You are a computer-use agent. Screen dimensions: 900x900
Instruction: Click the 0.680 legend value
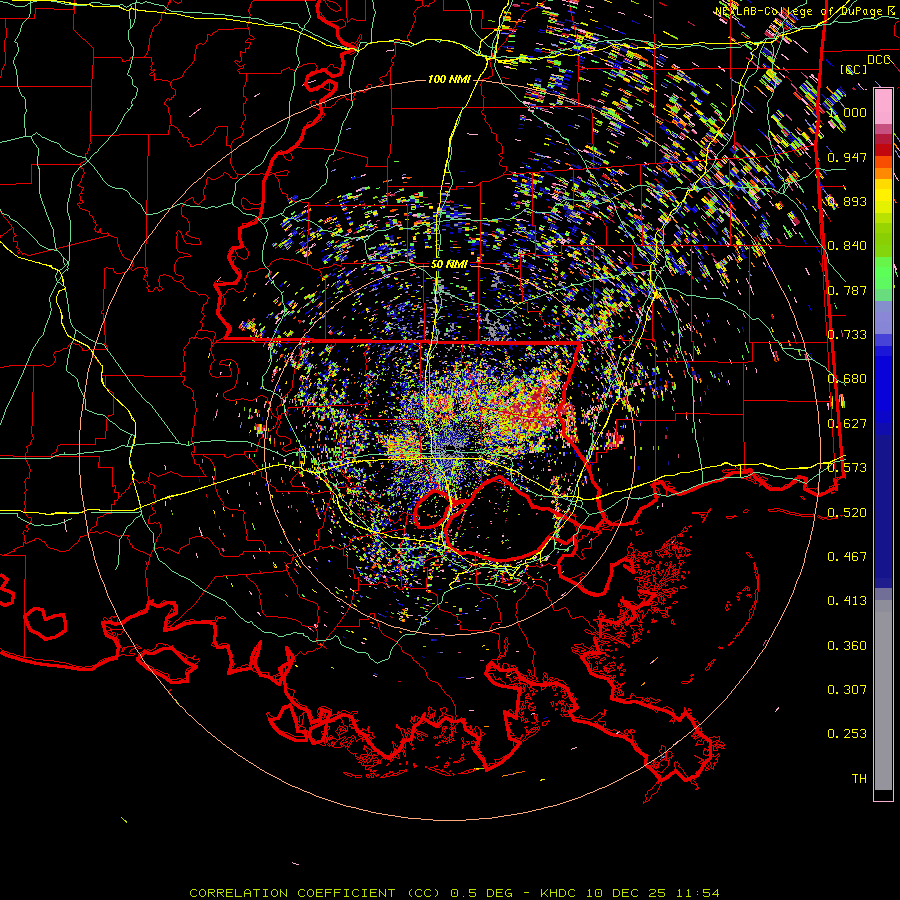(x=847, y=379)
